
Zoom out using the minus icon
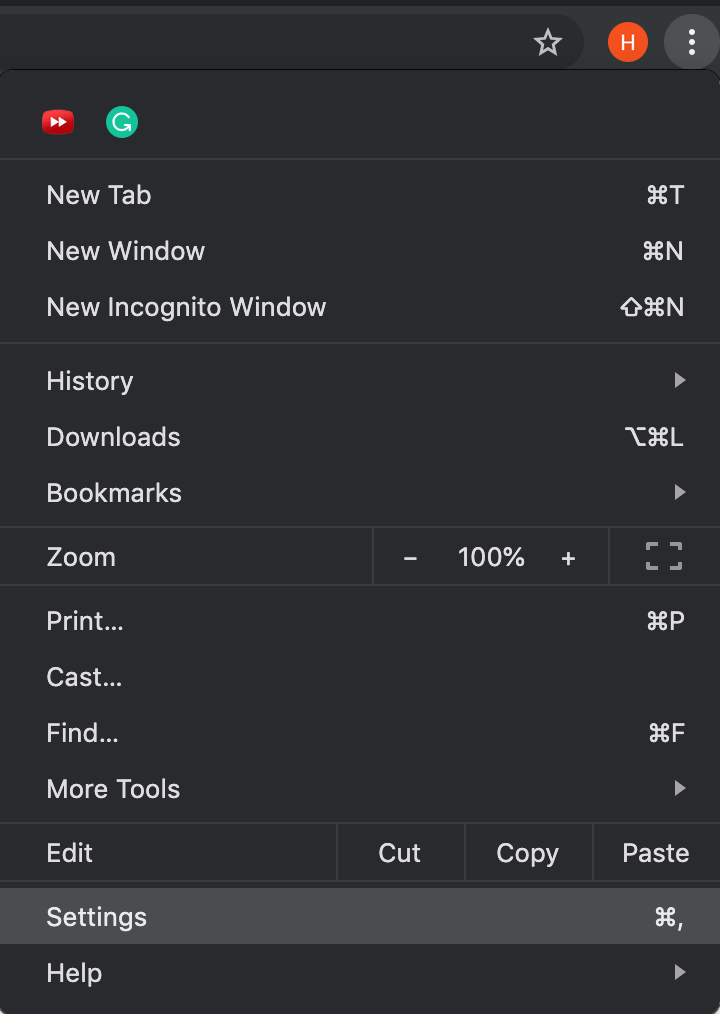click(x=410, y=557)
